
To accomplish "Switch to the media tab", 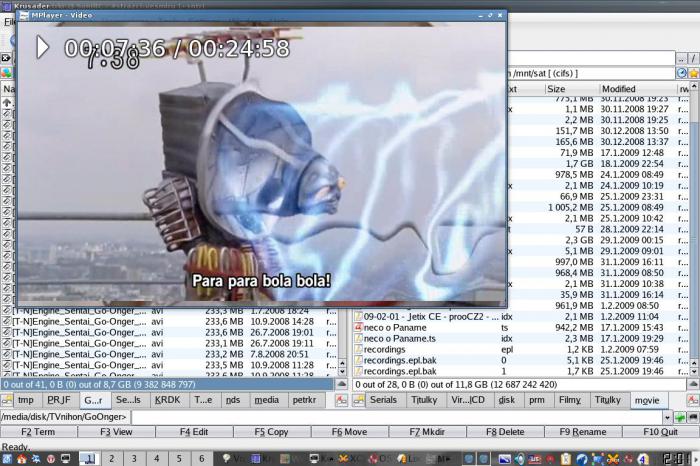I will (267, 400).
